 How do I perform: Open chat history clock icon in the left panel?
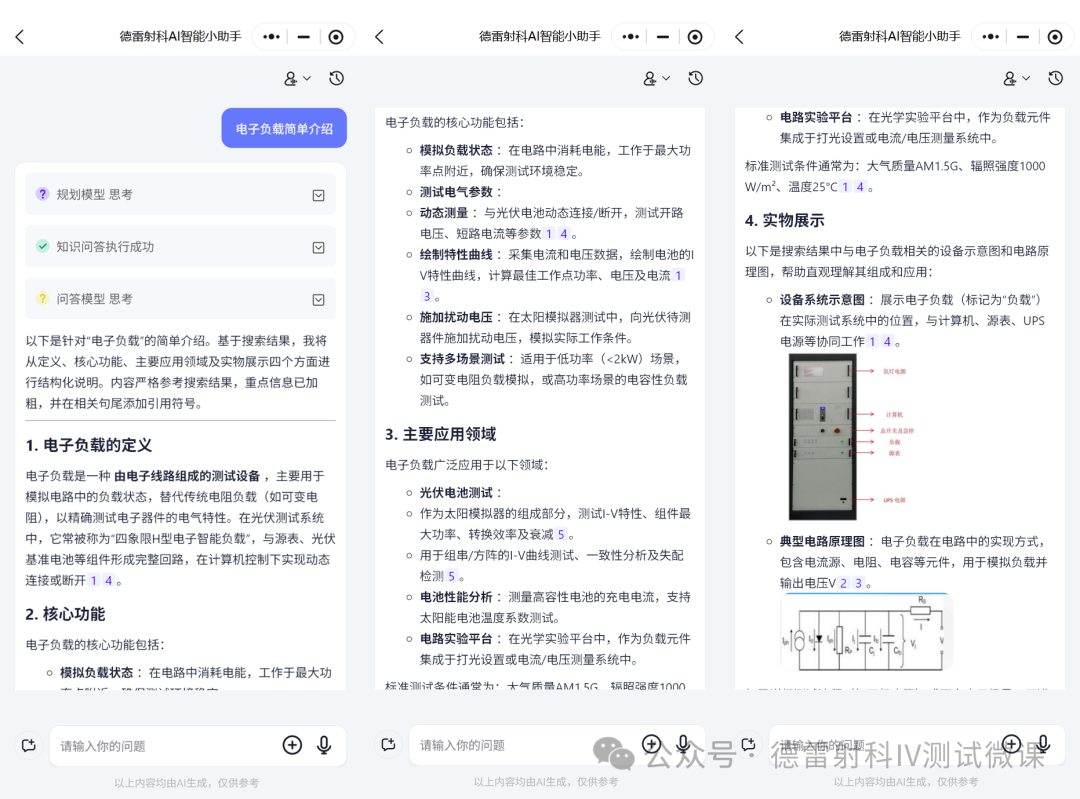336,78
